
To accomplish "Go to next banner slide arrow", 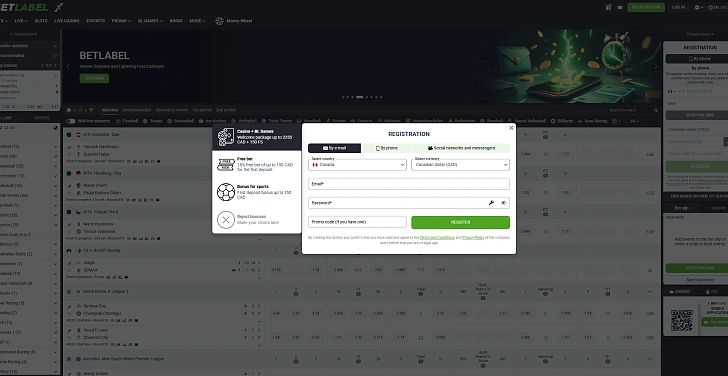I will [x=656, y=66].
